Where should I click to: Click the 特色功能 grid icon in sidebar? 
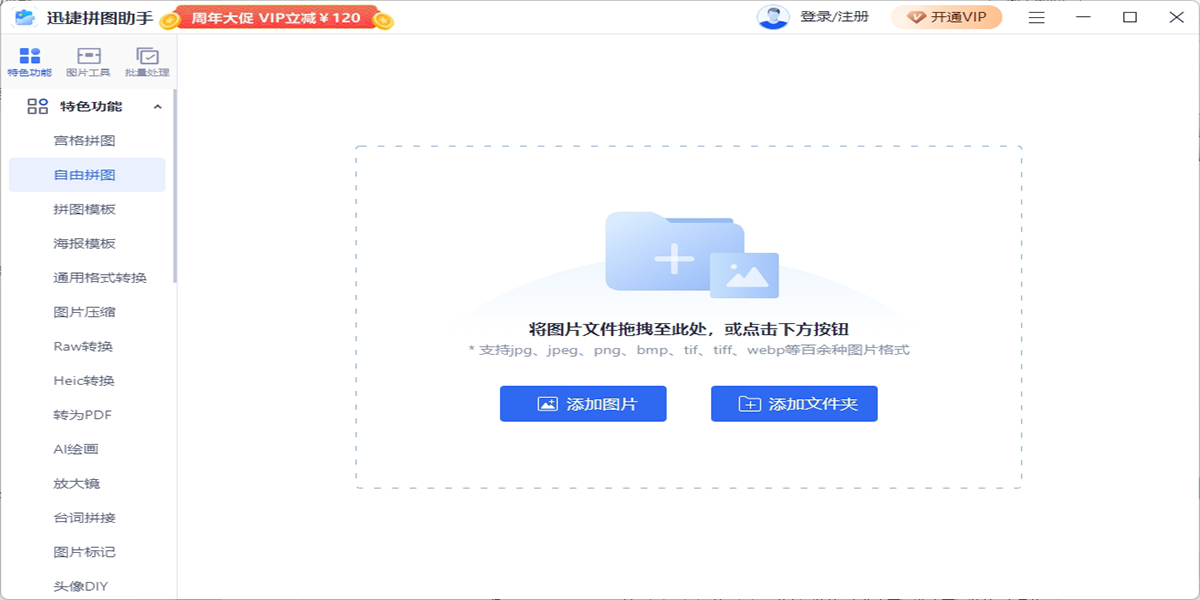pyautogui.click(x=38, y=106)
